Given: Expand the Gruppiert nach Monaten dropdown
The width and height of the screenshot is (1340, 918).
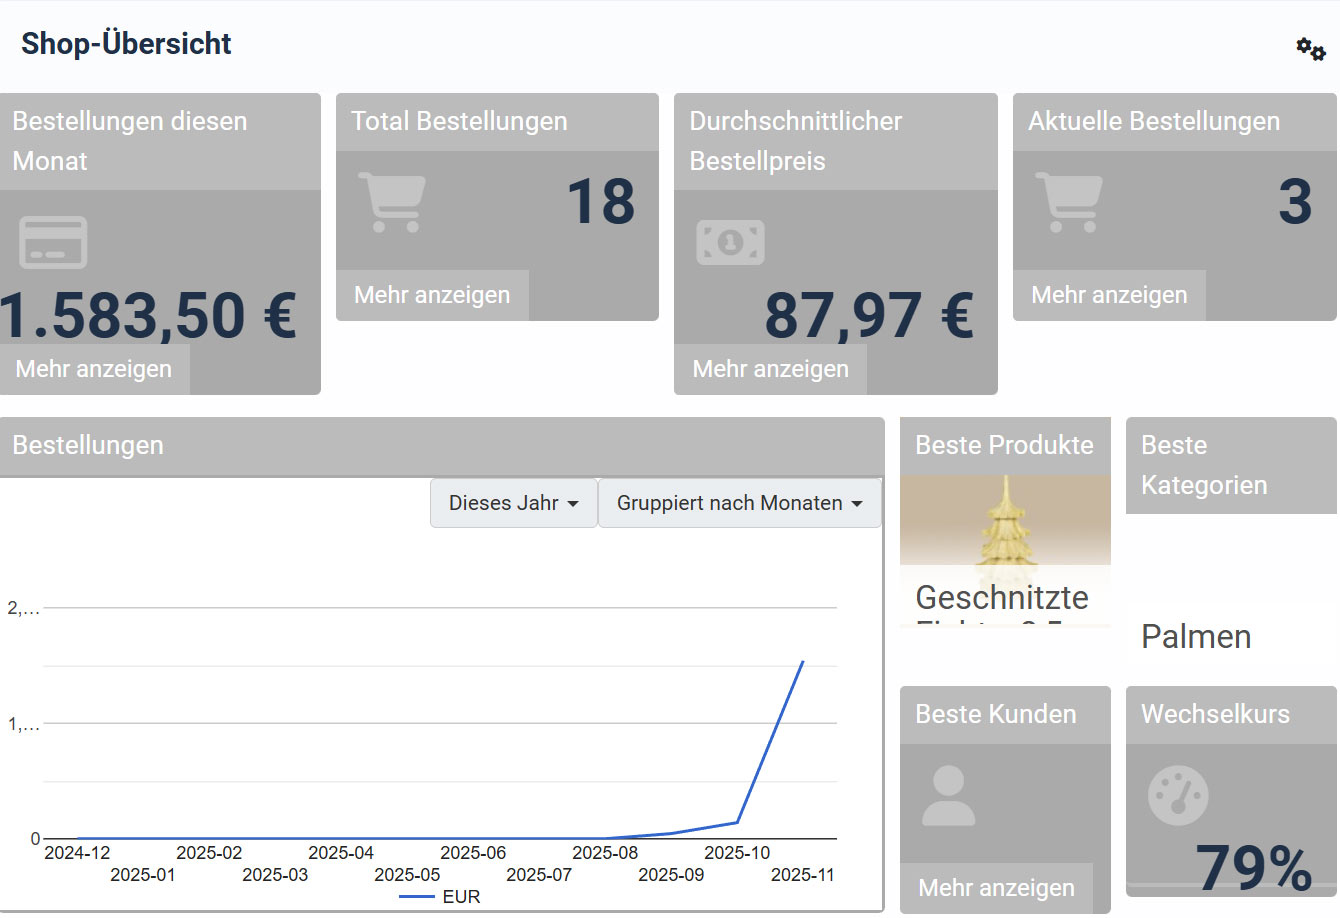Looking at the screenshot, I should pos(739,503).
